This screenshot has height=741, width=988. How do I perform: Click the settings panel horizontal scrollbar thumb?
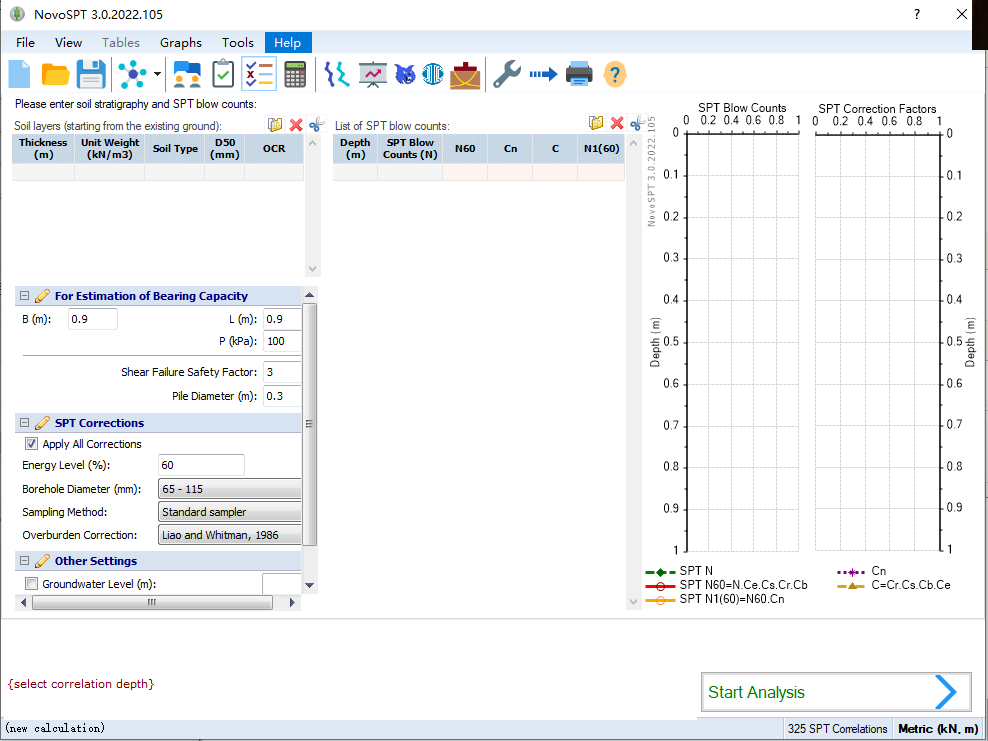click(x=152, y=602)
